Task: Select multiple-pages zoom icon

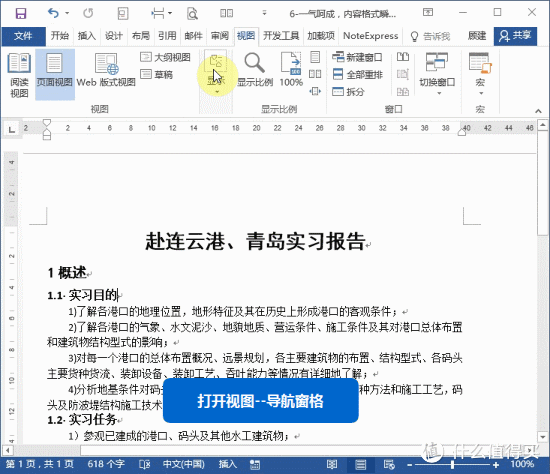Action: [315, 74]
